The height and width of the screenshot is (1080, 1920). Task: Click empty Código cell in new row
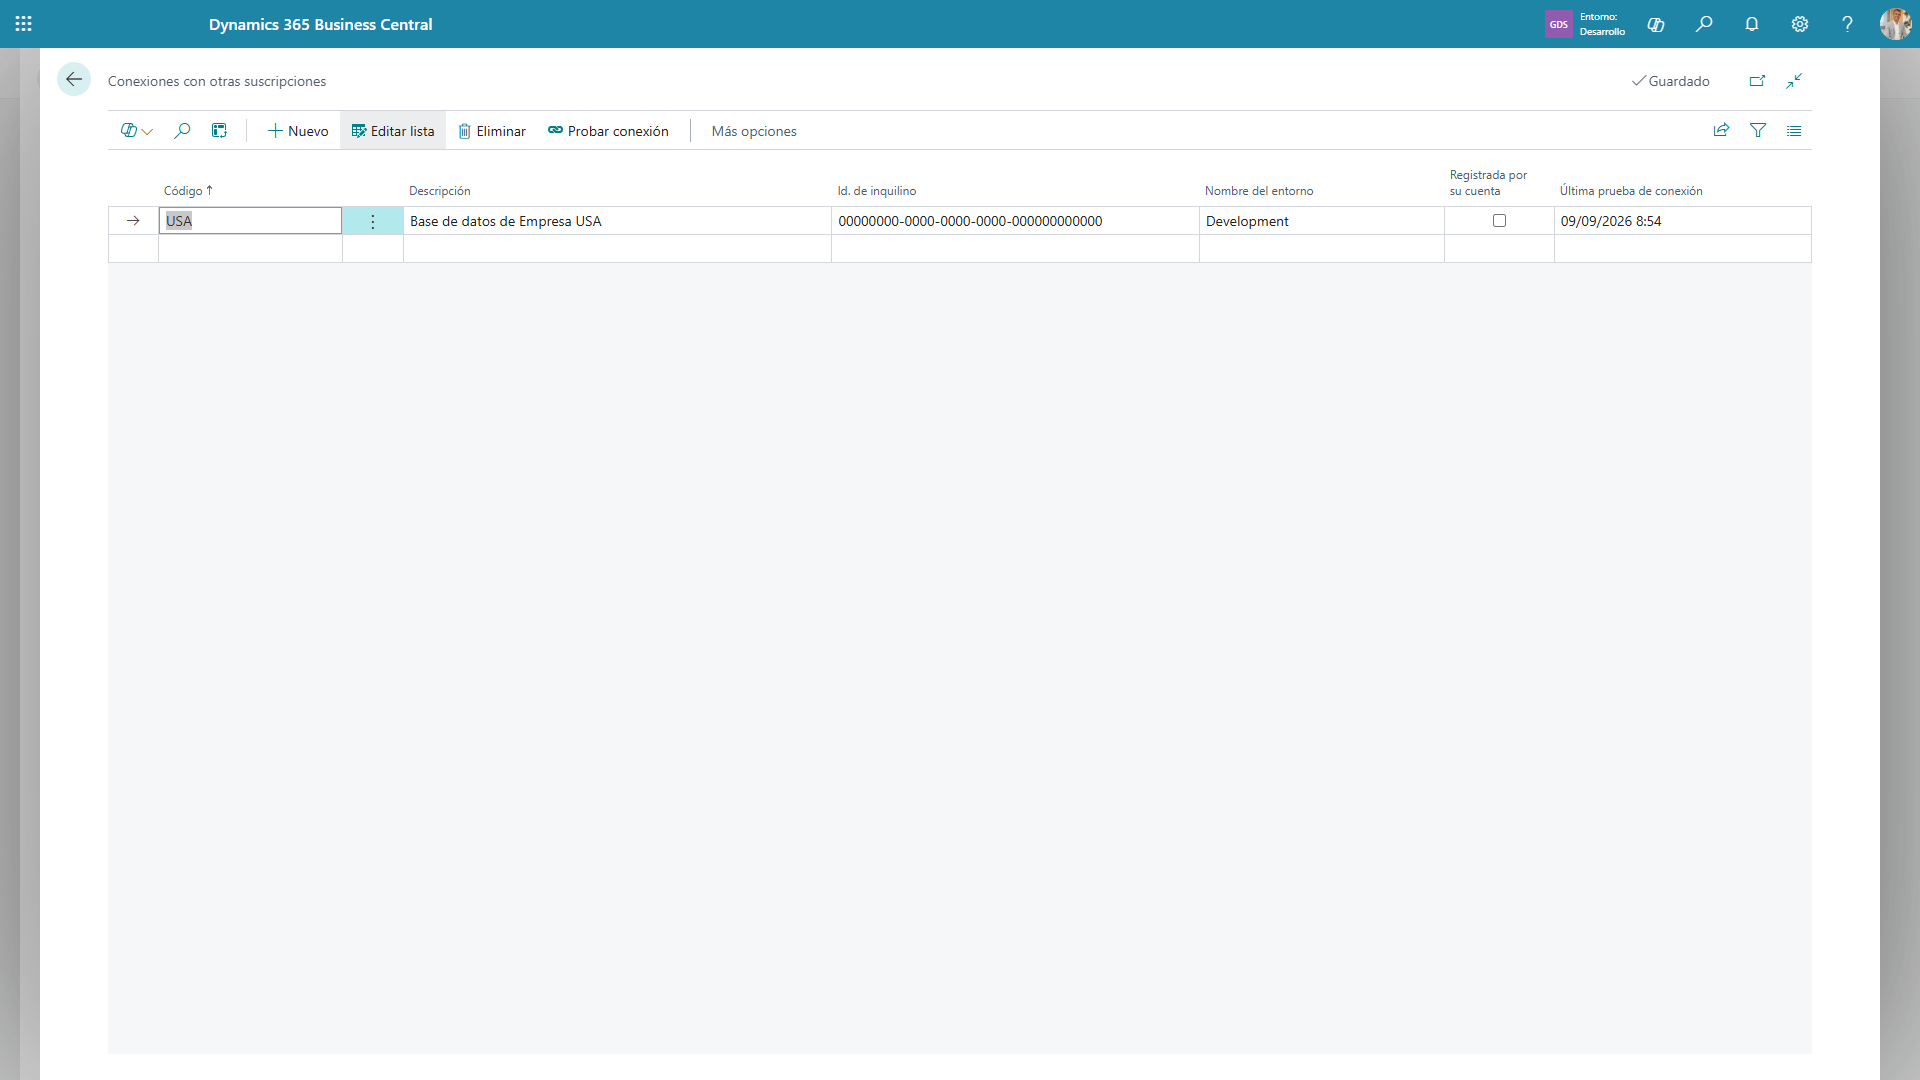(x=250, y=249)
